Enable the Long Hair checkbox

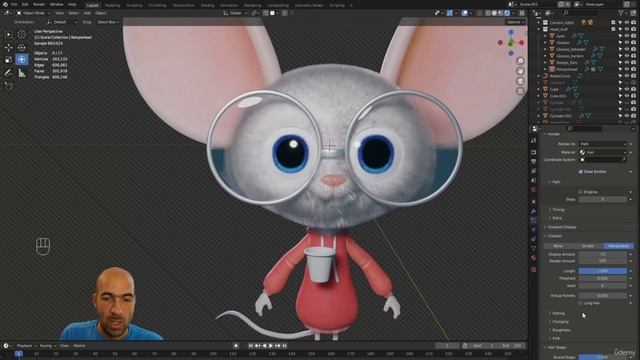click(580, 303)
